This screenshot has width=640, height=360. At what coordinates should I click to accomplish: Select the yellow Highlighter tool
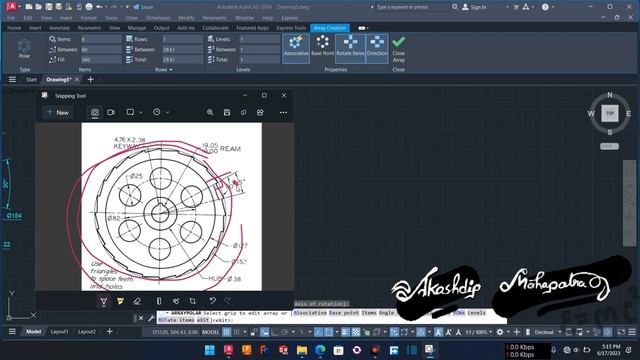click(x=120, y=301)
